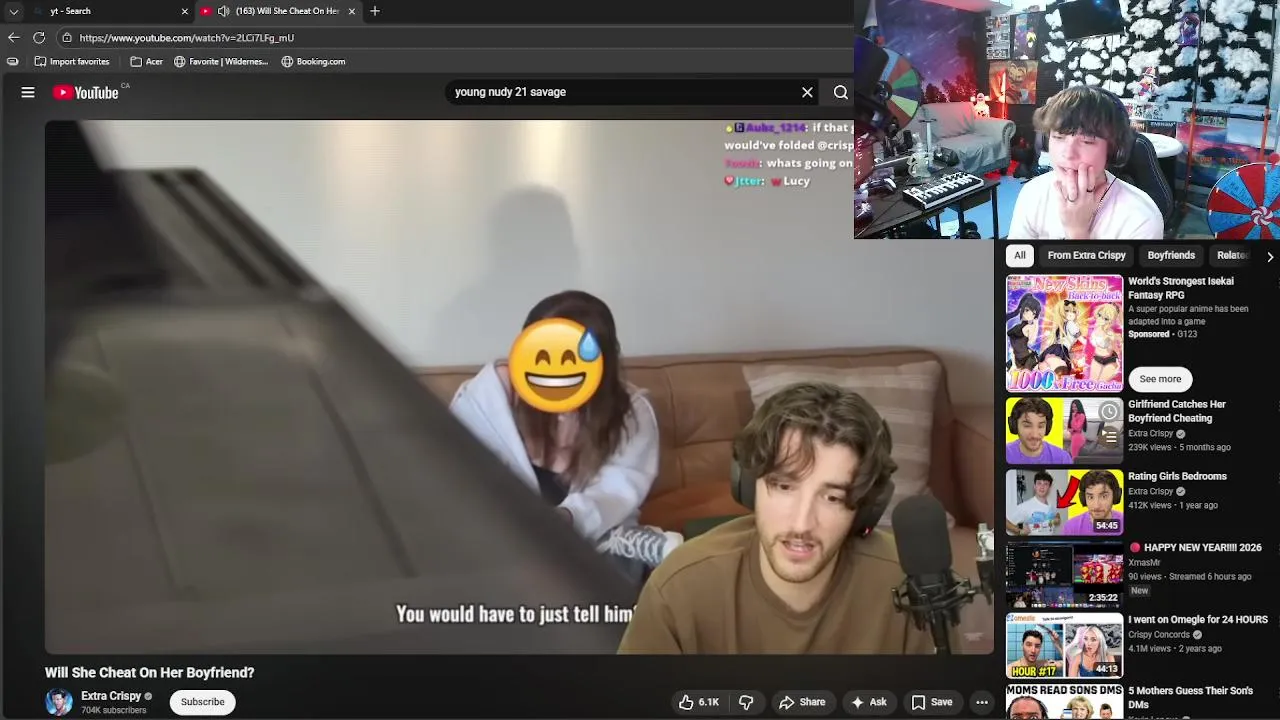Image resolution: width=1280 pixels, height=720 pixels.
Task: Open the YouTube guide hamburger menu
Action: tap(28, 92)
